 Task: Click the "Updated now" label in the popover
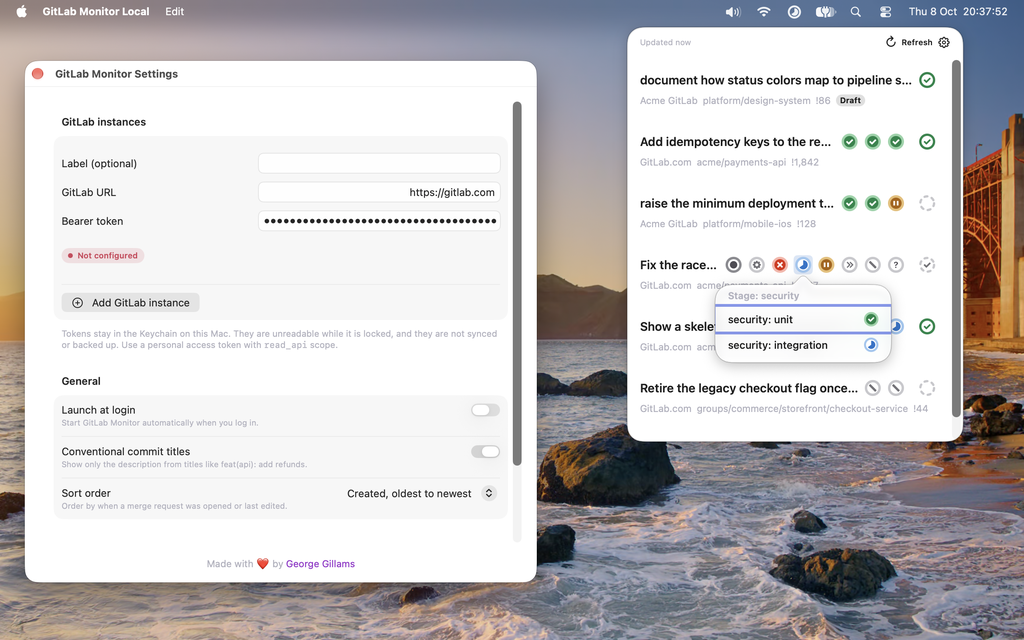(665, 42)
